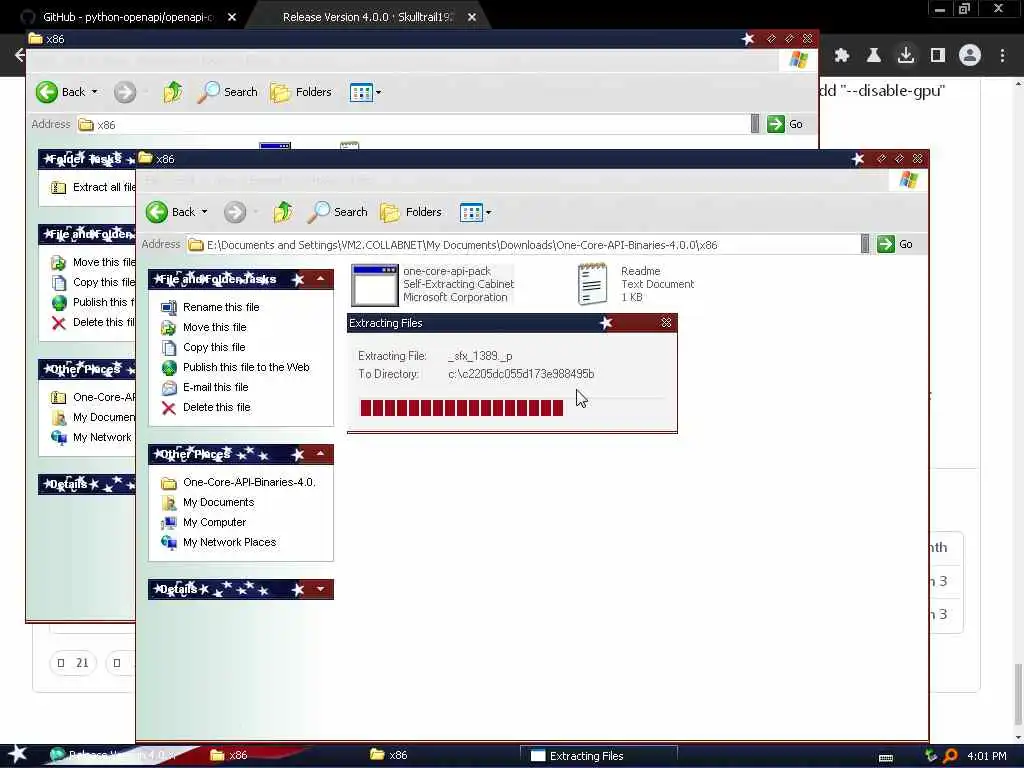Open Views icon in front x86 window

pyautogui.click(x=471, y=212)
